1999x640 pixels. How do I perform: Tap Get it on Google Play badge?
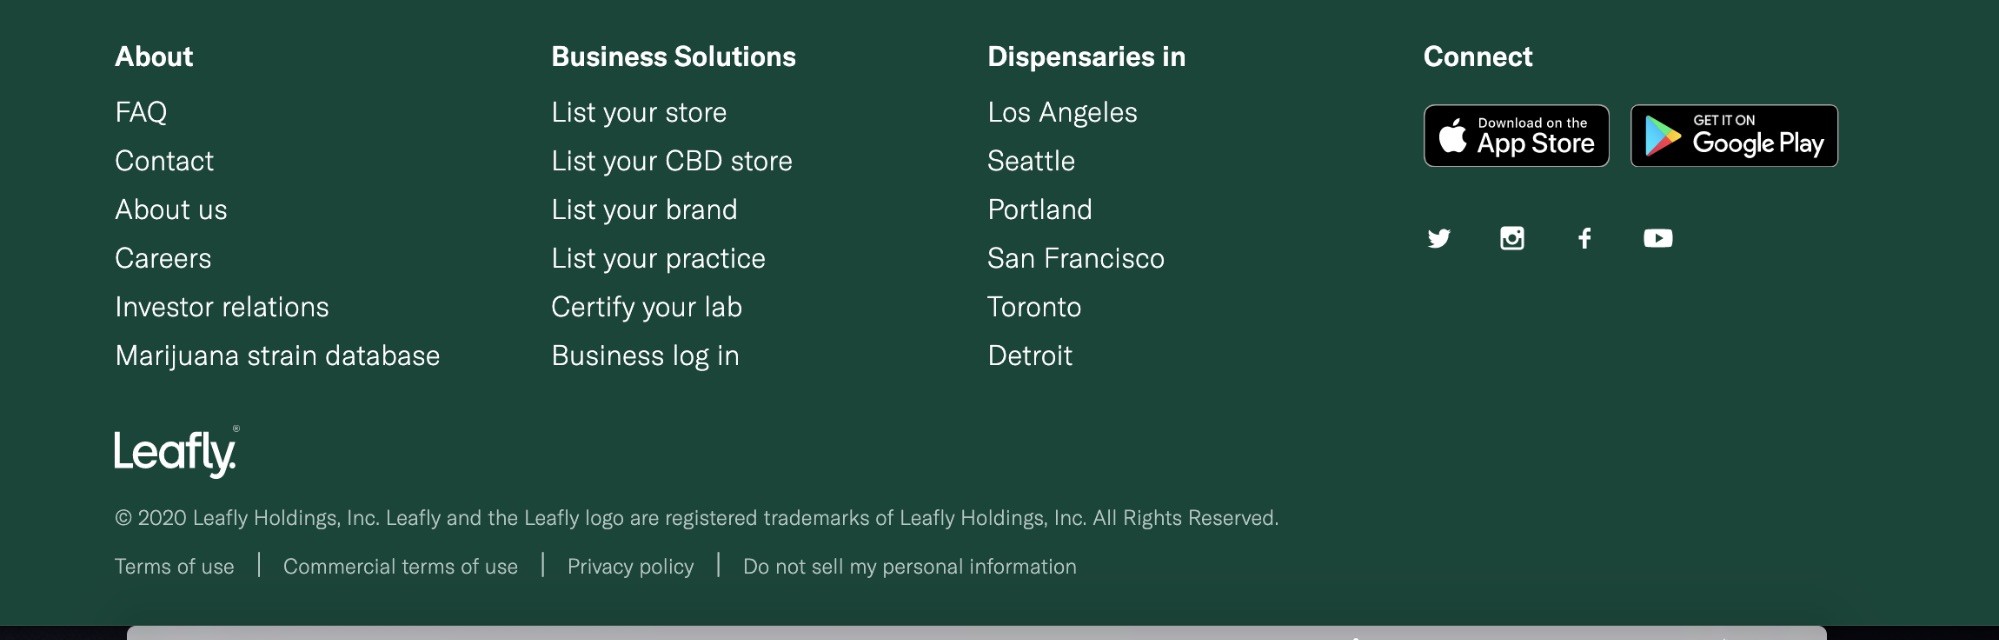[x=1734, y=136]
